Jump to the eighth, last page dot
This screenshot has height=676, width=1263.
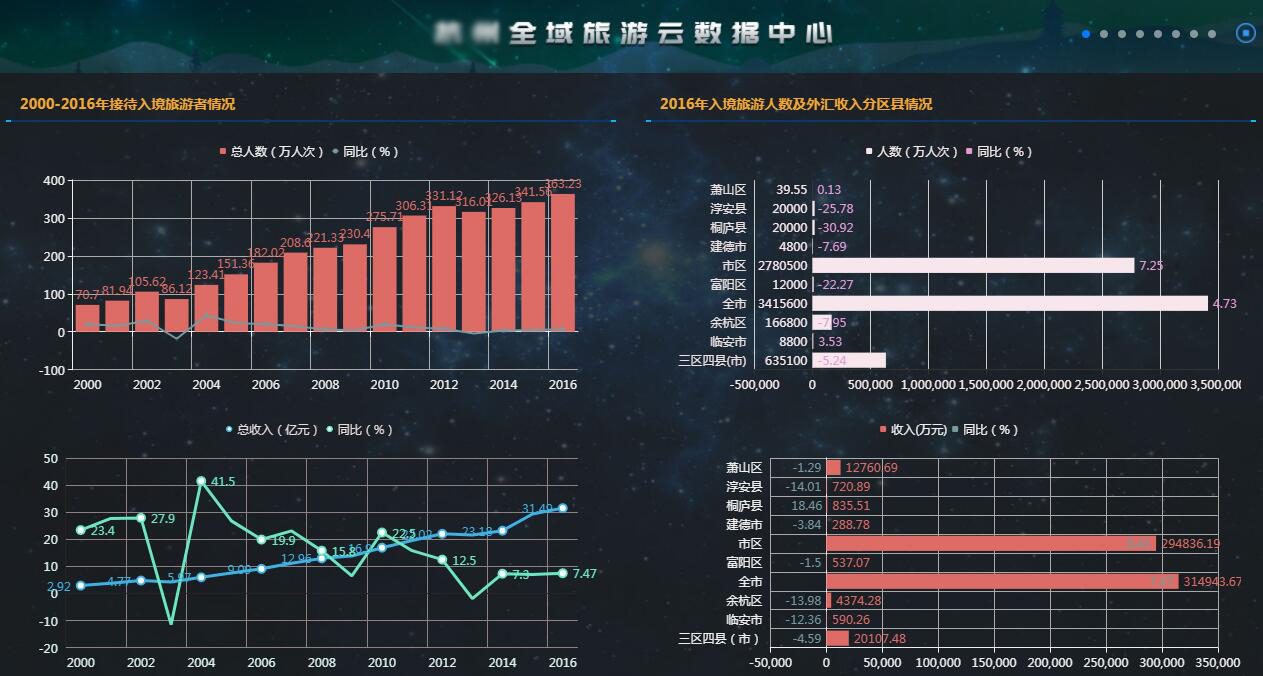[1212, 34]
